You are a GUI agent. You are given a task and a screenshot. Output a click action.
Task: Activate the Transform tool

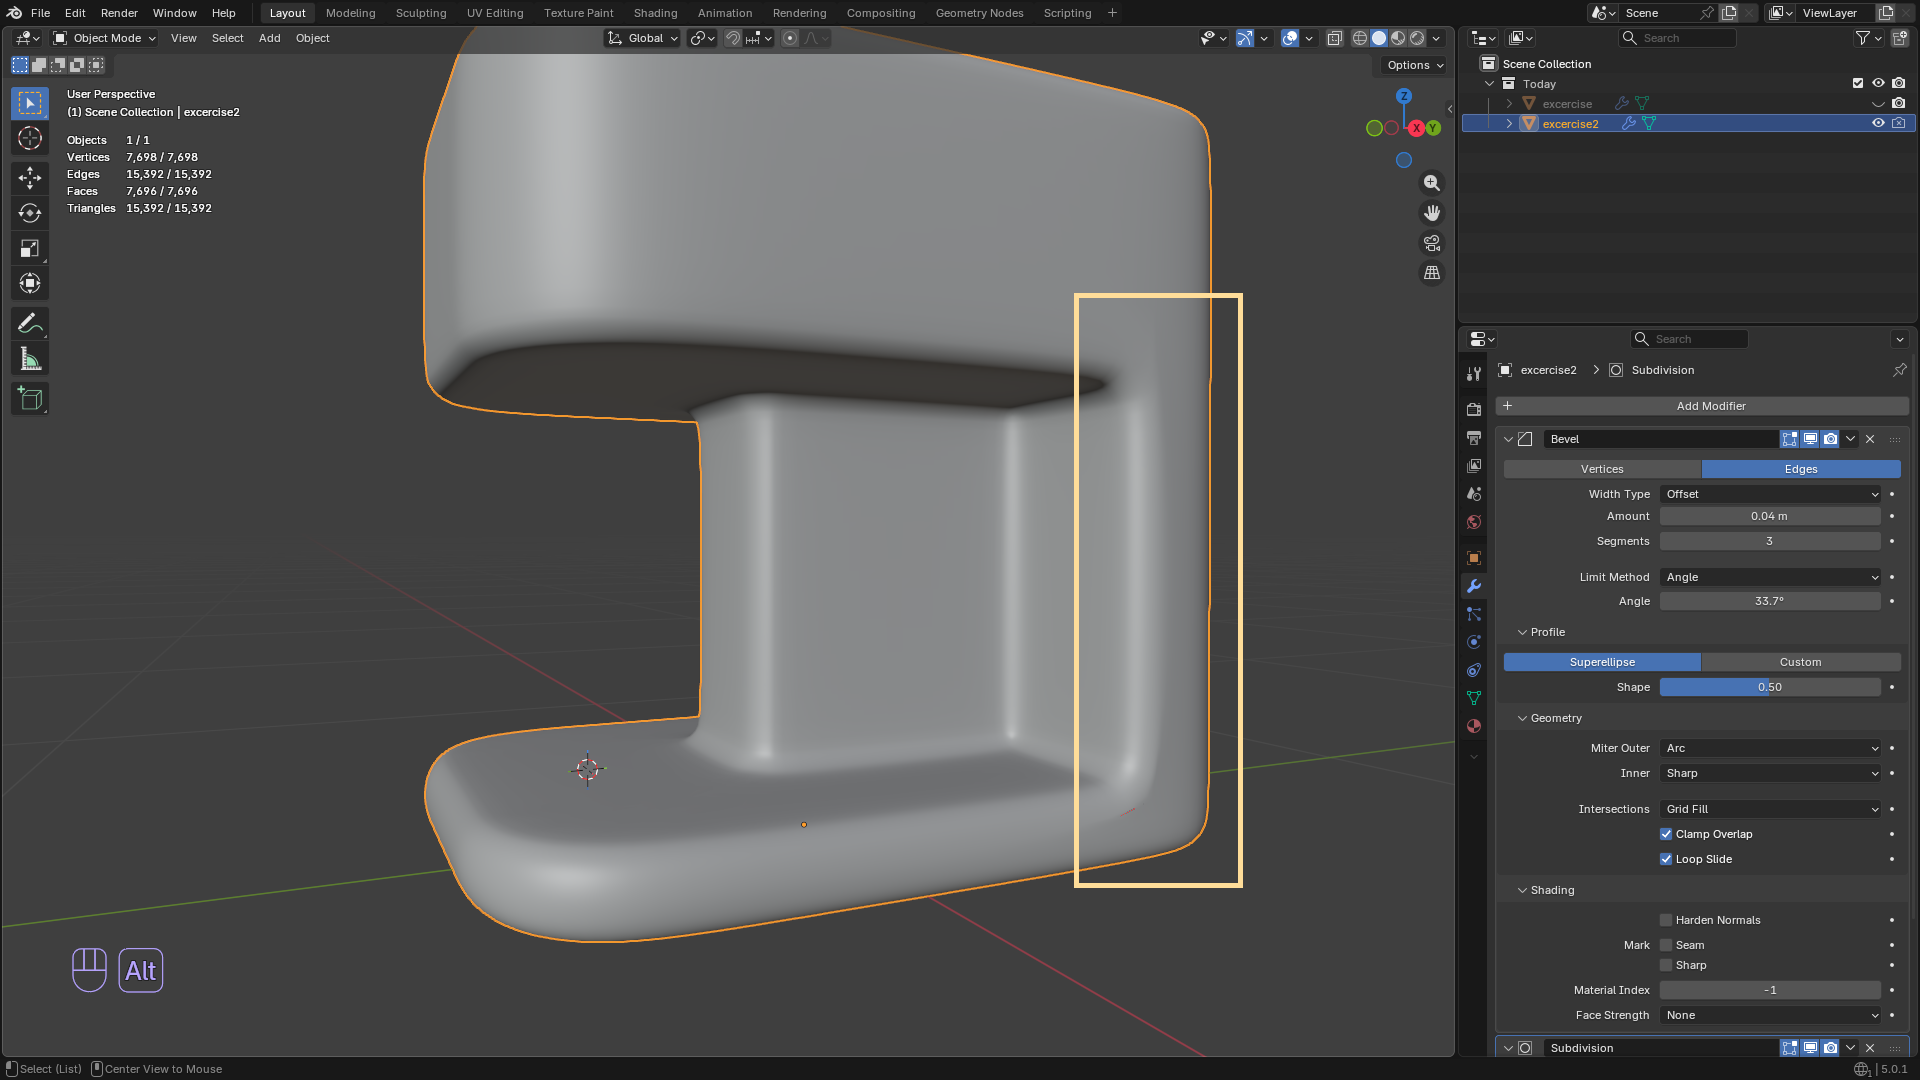30,283
